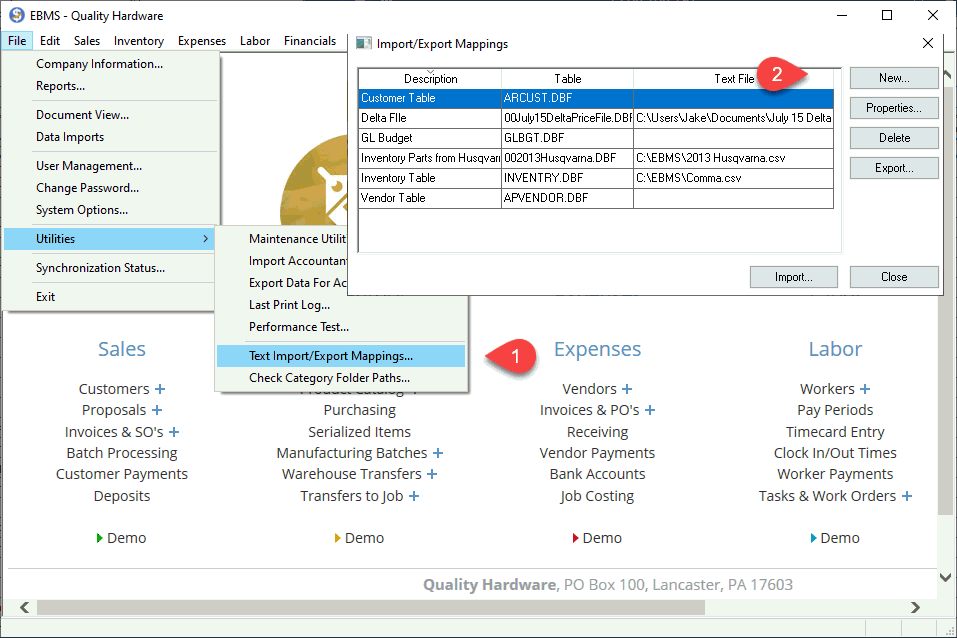Close the Import/Export Mappings dialog with X

928,43
